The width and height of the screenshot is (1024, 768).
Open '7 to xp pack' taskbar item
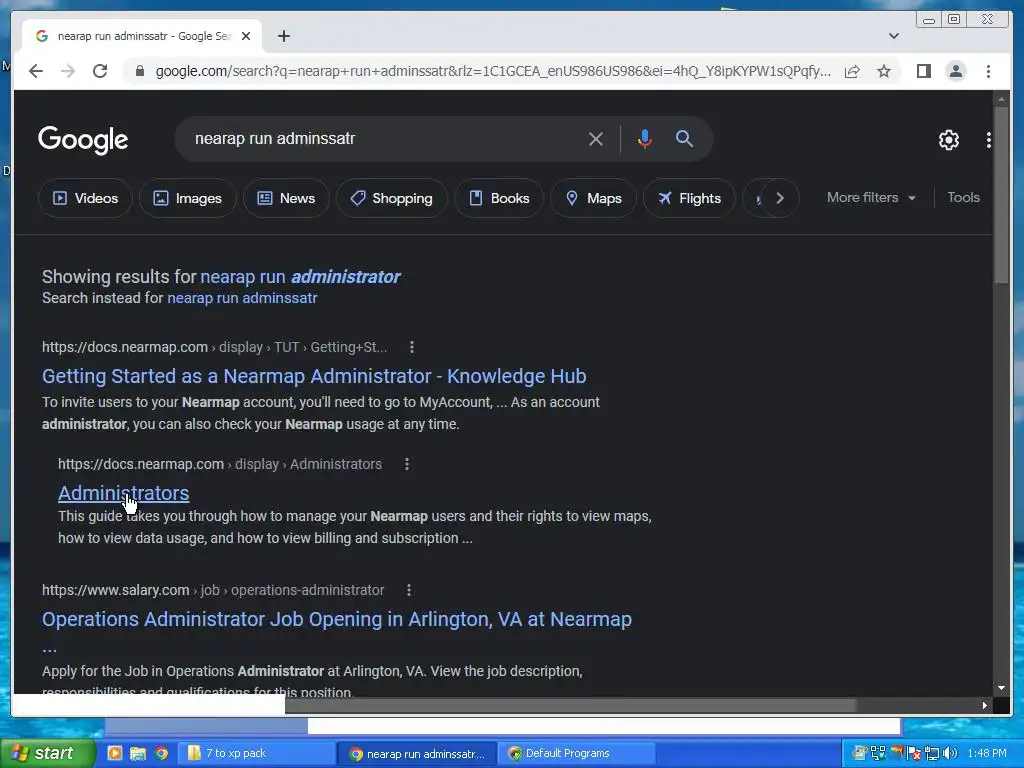[257, 753]
